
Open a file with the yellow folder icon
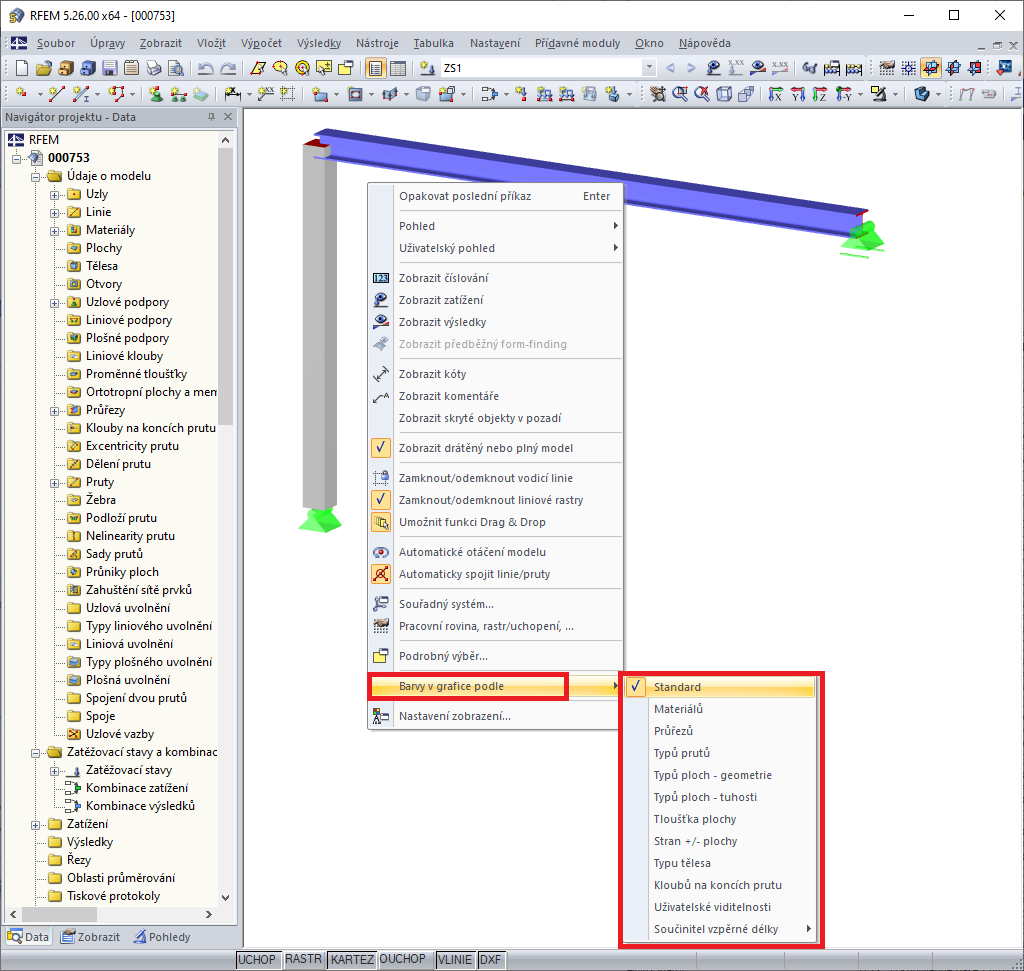click(x=44, y=68)
